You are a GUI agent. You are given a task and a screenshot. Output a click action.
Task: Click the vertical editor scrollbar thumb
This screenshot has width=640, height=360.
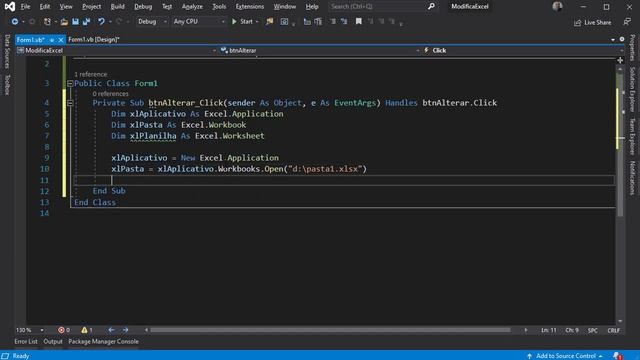pos(620,145)
